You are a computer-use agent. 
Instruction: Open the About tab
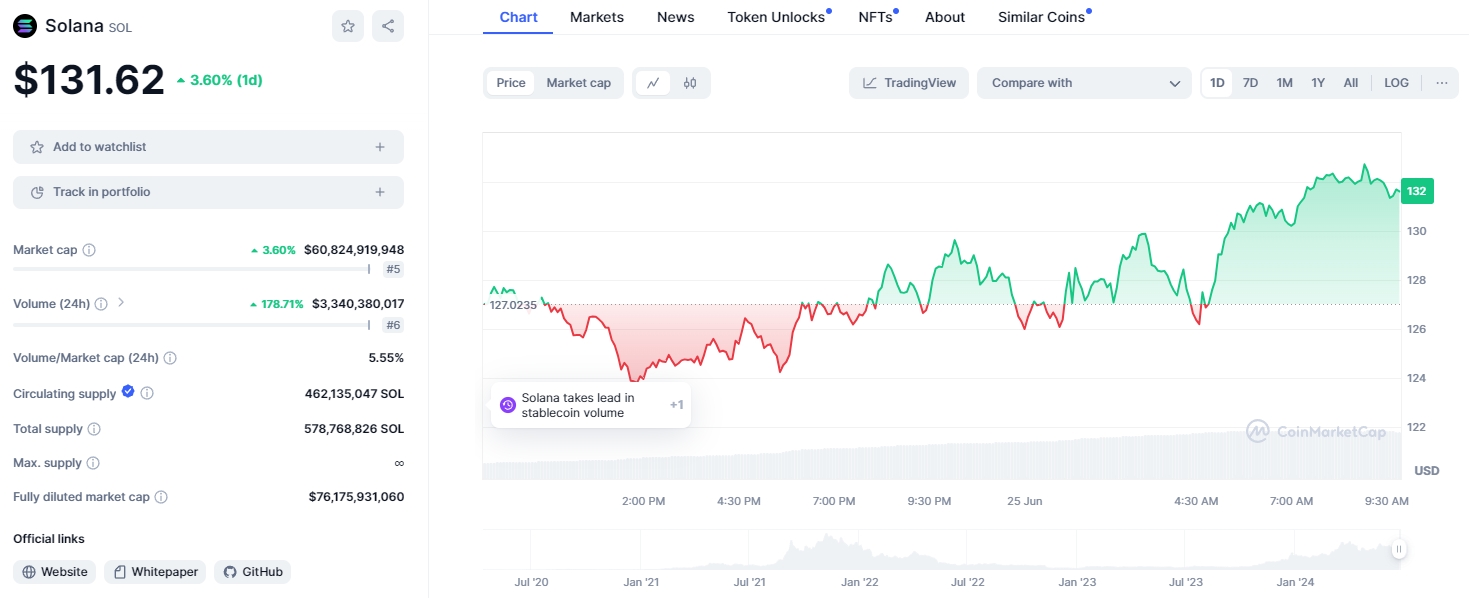coord(945,17)
